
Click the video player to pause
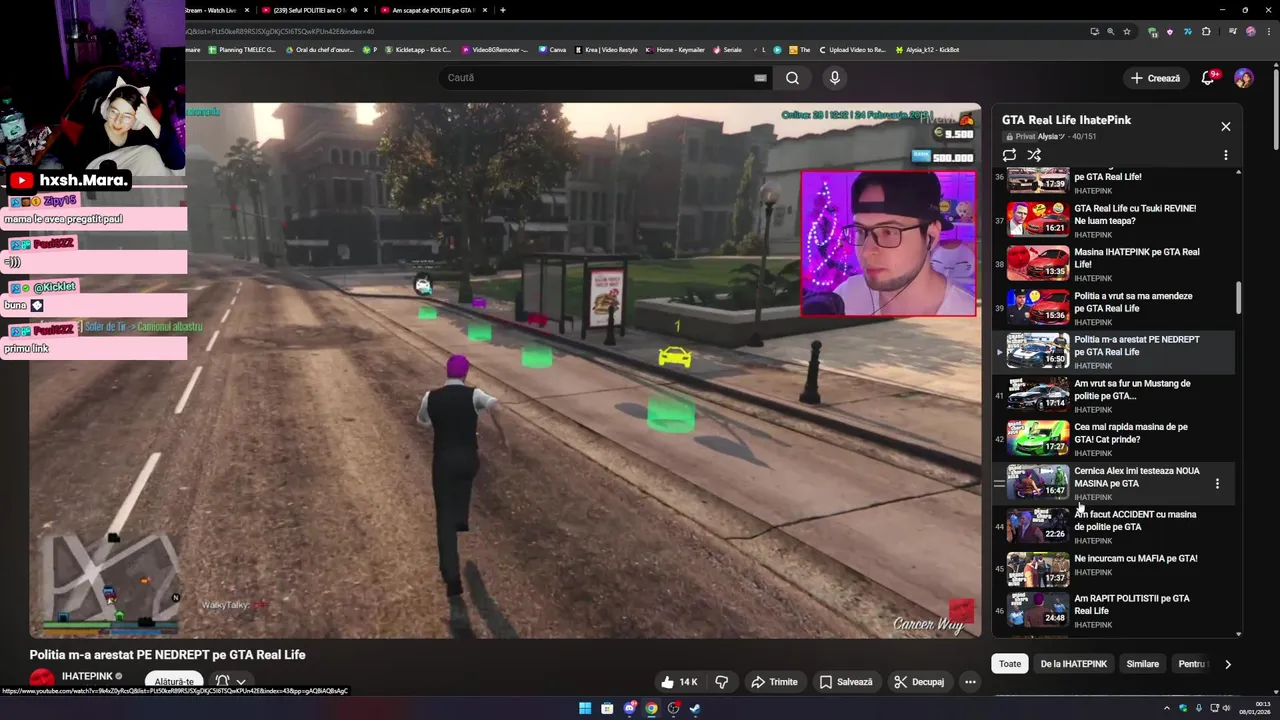505,370
